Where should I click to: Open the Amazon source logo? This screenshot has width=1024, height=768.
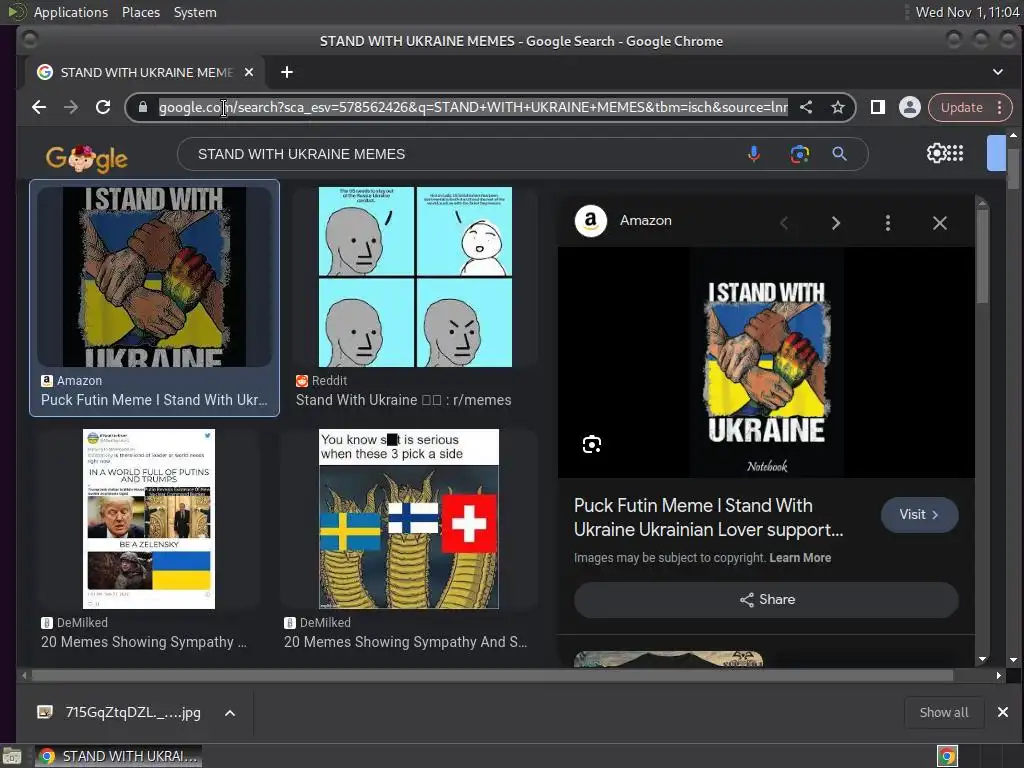tap(590, 221)
